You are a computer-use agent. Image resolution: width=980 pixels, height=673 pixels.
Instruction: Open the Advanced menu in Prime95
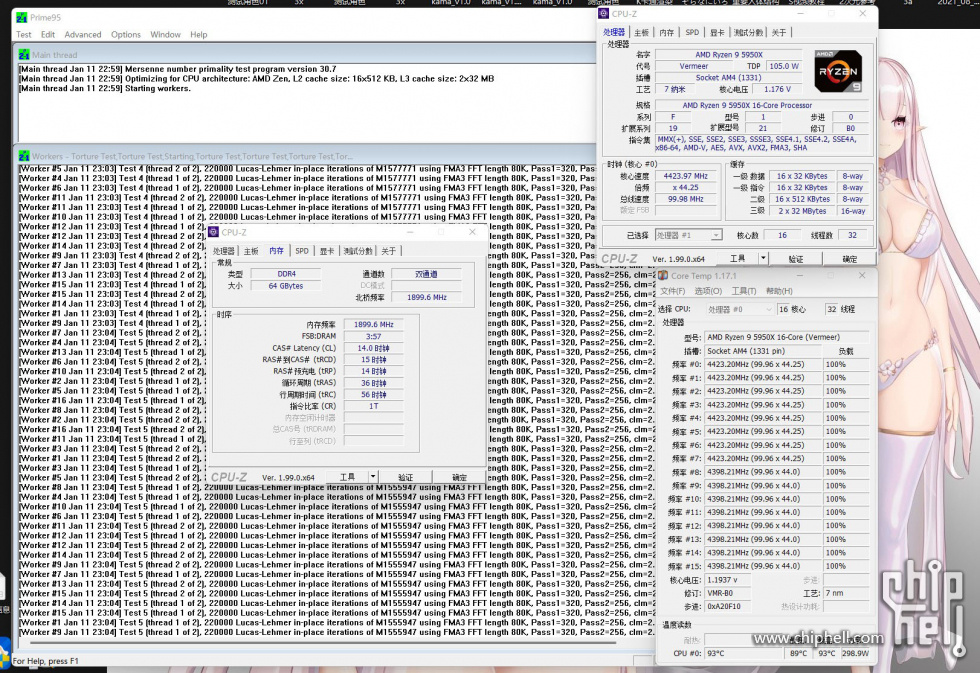82,34
